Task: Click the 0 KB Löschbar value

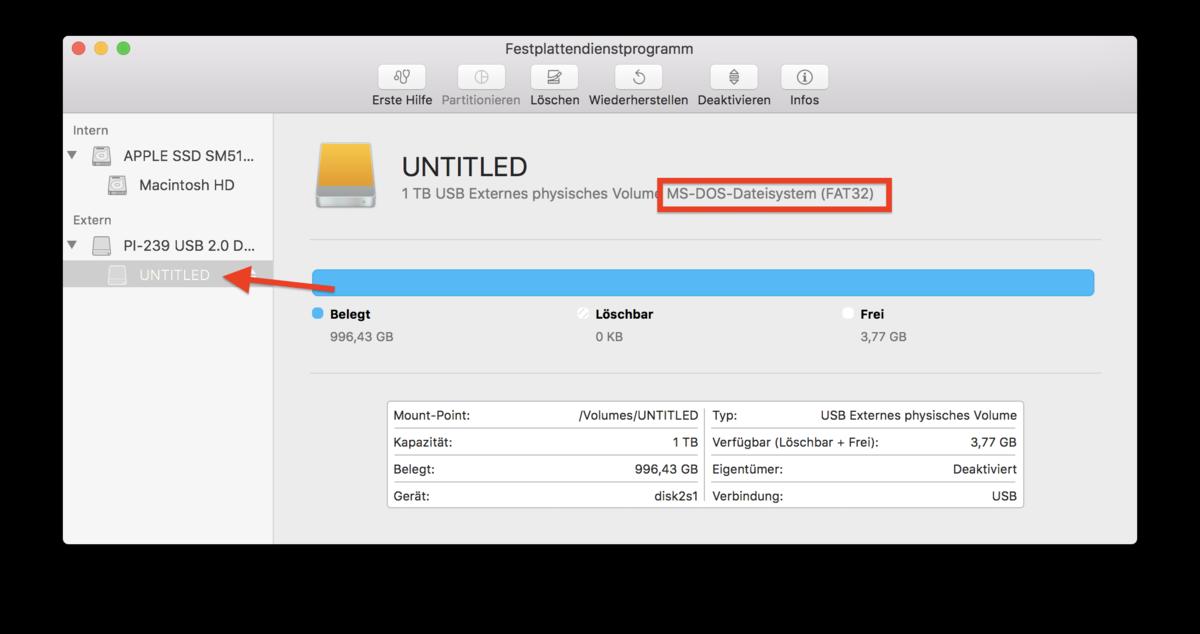Action: click(609, 337)
